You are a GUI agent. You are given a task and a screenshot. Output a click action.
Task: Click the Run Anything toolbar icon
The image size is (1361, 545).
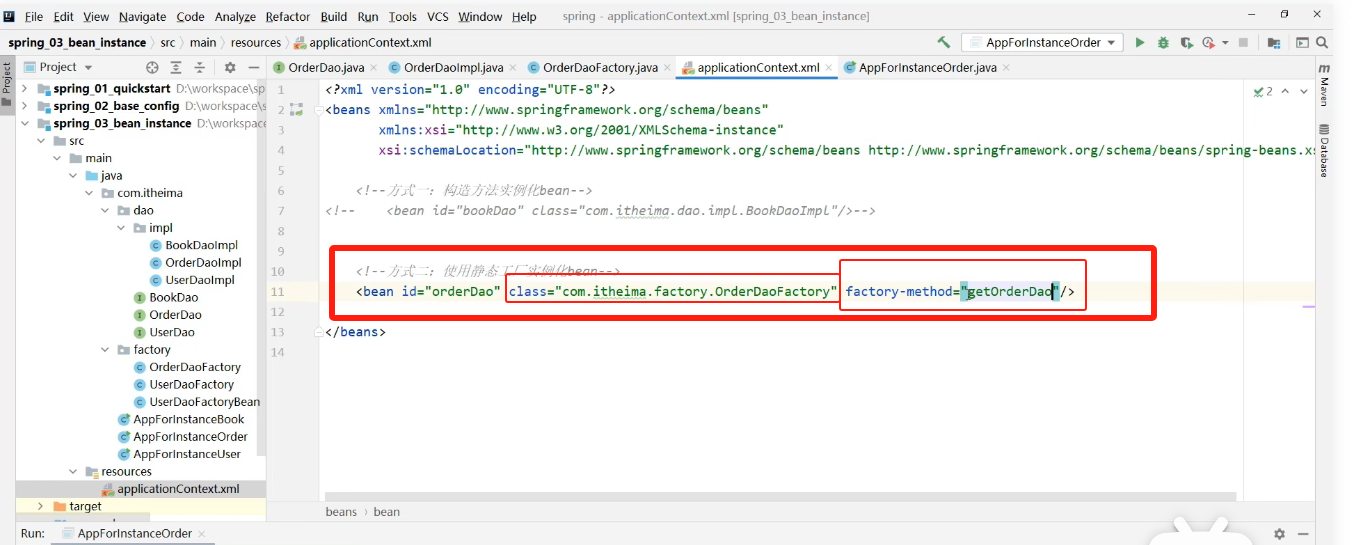point(1302,43)
